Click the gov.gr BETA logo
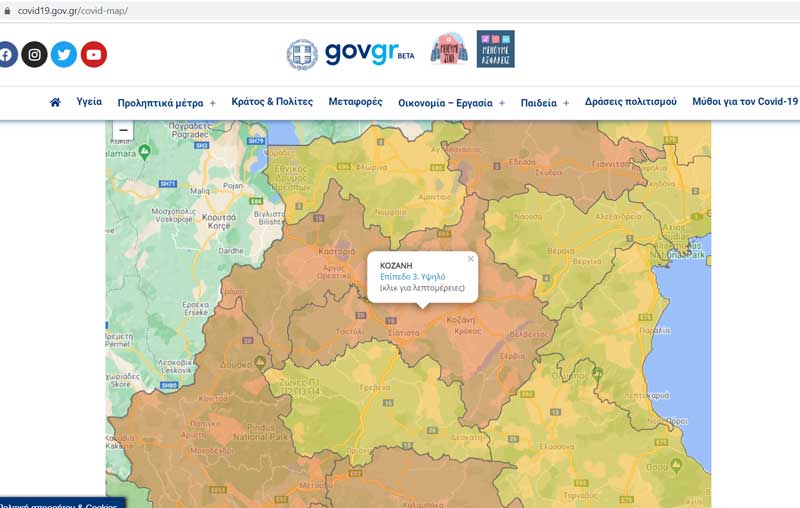The width and height of the screenshot is (800, 508). [369, 53]
